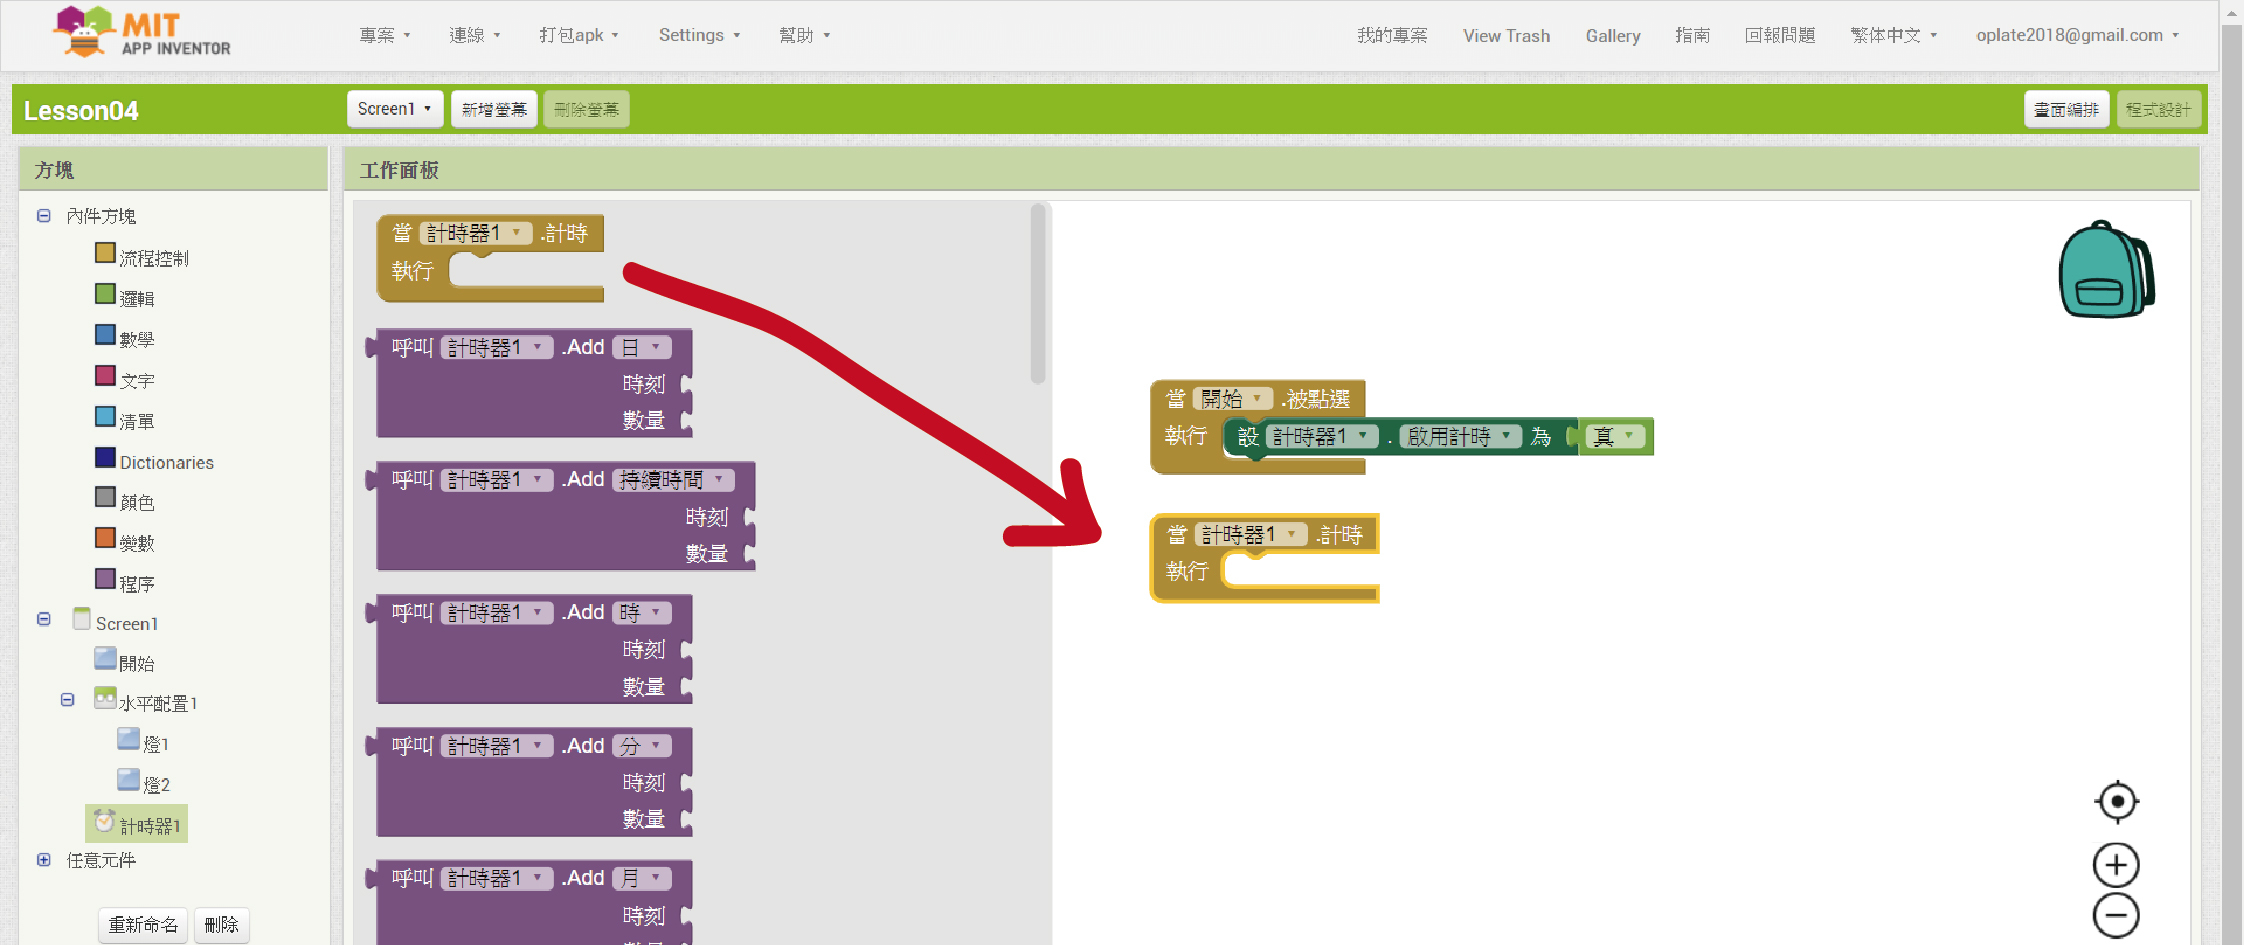The width and height of the screenshot is (2244, 945).
Task: Click the 刪除螢幕 button
Action: [x=586, y=109]
